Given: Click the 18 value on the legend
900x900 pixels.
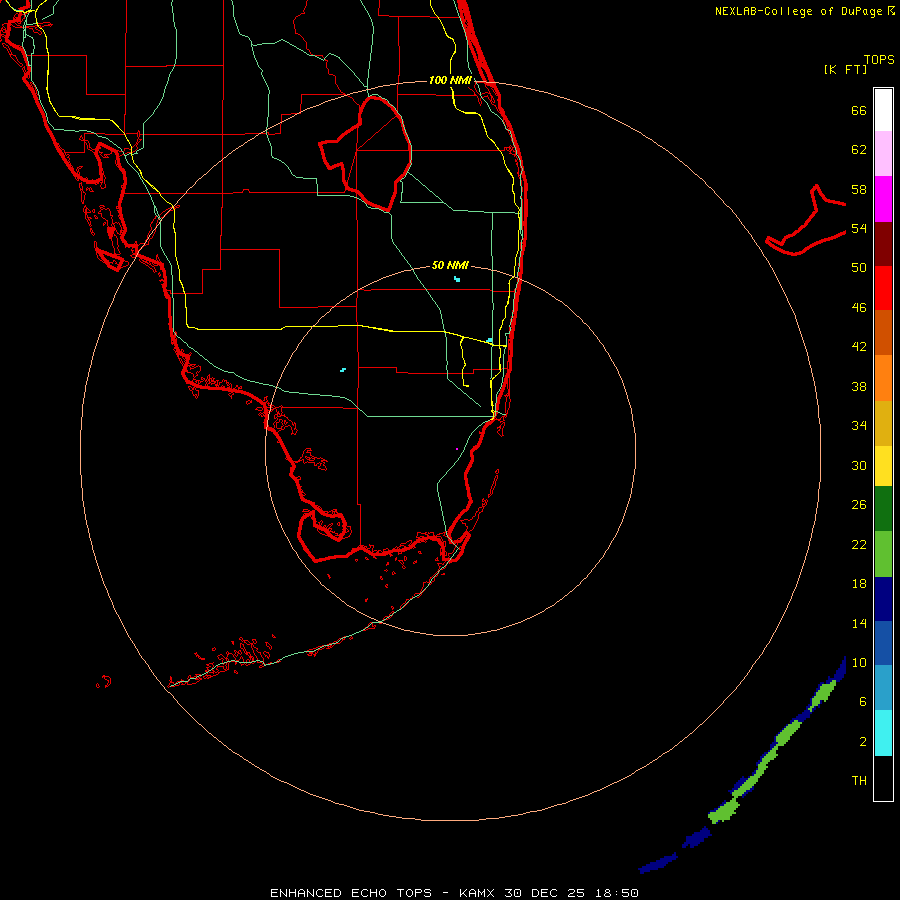Looking at the screenshot, I should [859, 584].
